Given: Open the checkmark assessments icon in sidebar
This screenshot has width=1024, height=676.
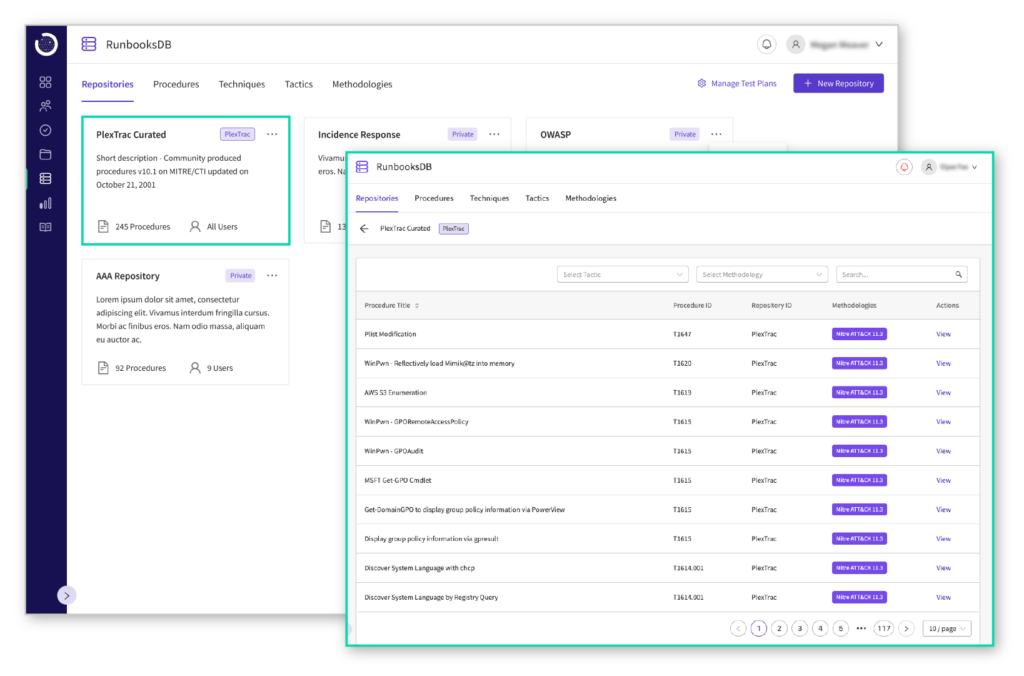Looking at the screenshot, I should [x=45, y=130].
